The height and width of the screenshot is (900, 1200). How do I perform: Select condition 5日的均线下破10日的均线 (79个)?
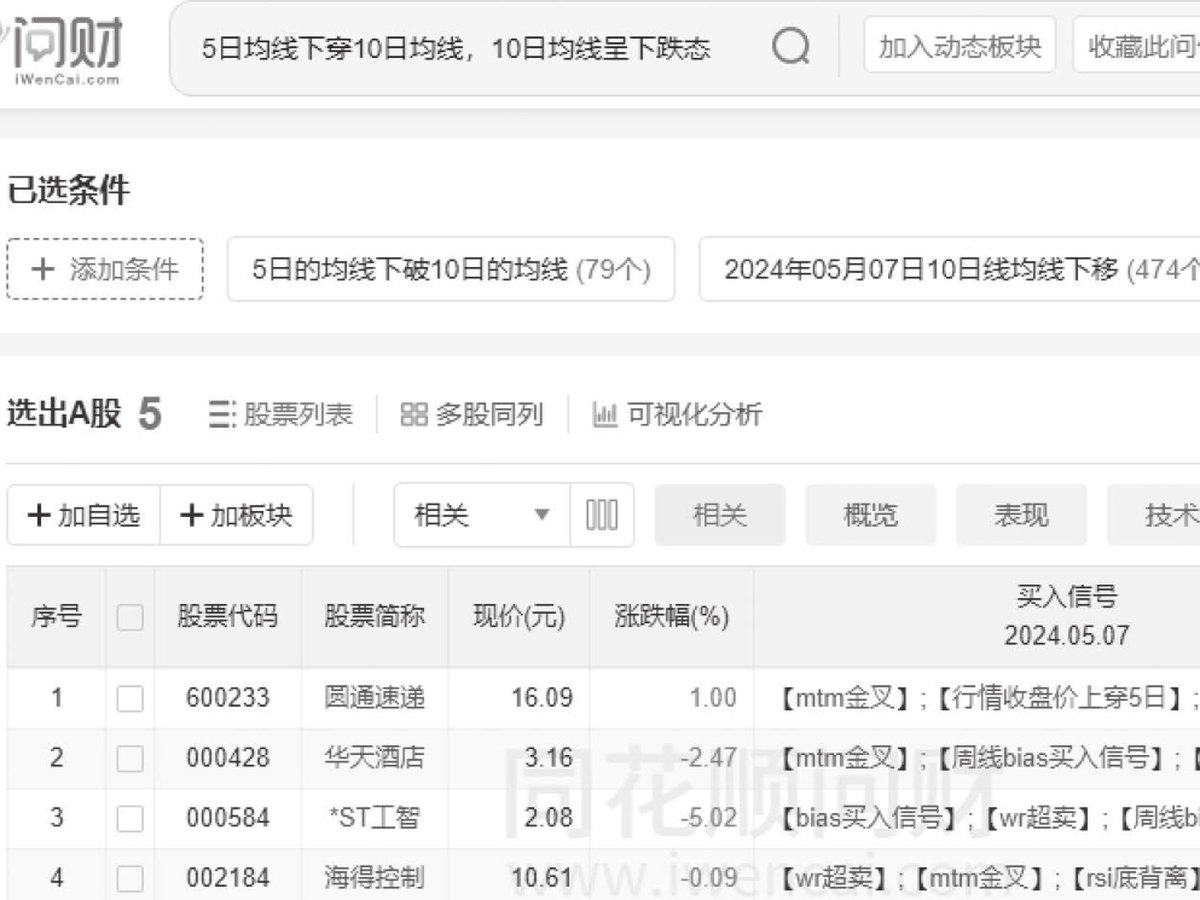[451, 269]
